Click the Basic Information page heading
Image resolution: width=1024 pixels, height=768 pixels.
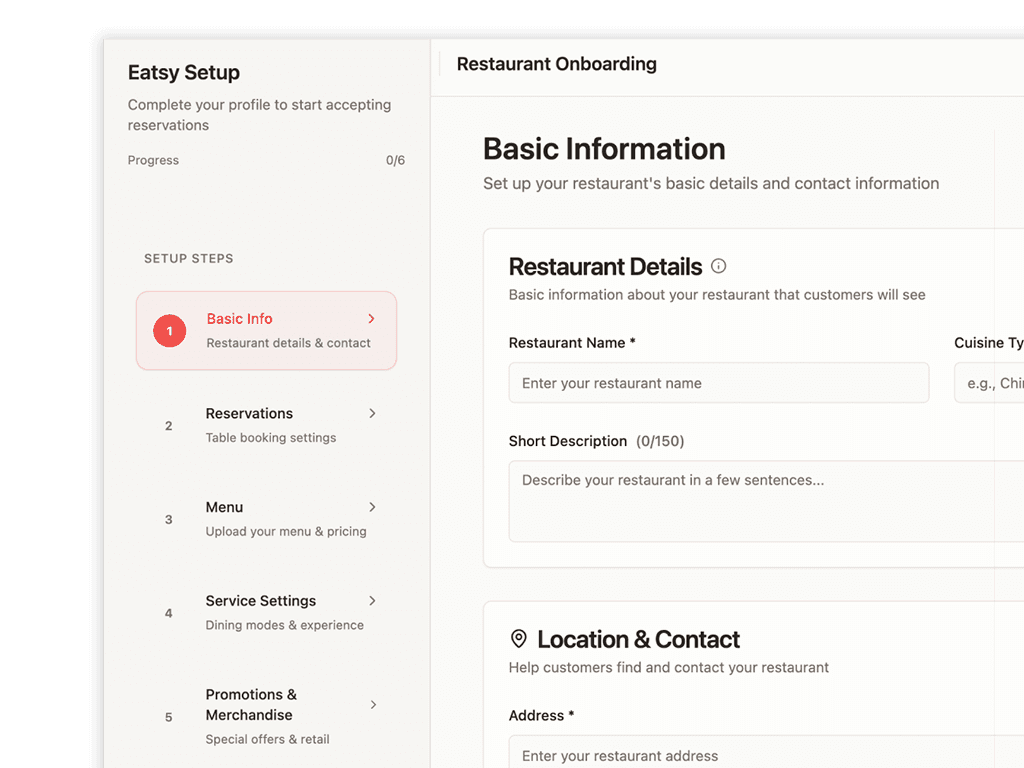pos(604,149)
